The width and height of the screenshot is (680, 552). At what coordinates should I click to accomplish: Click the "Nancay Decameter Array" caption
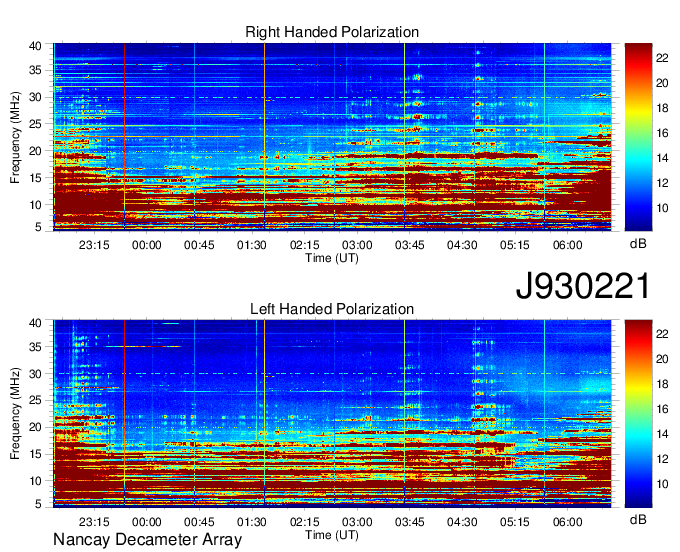pos(147,540)
